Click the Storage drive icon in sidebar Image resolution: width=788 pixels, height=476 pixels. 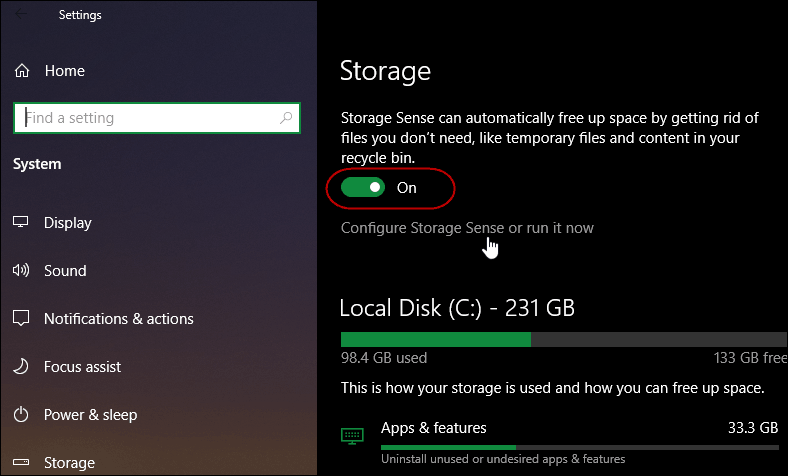(21, 462)
